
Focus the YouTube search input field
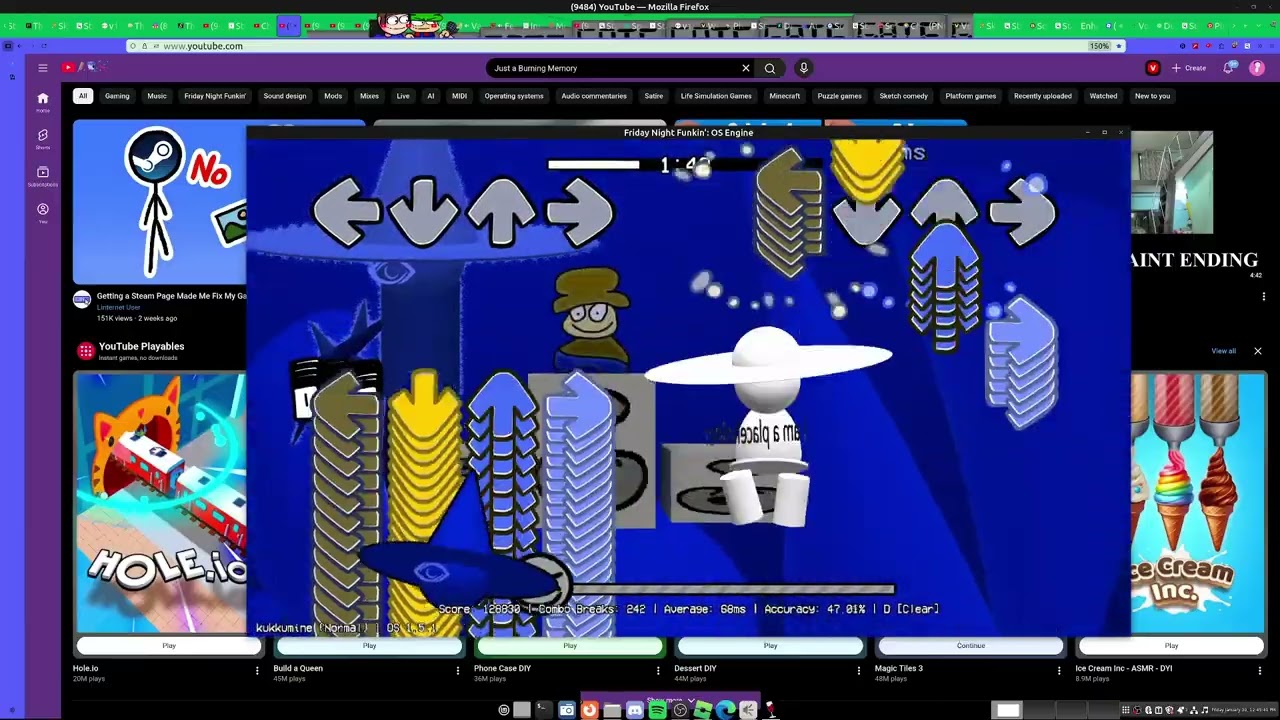[614, 68]
